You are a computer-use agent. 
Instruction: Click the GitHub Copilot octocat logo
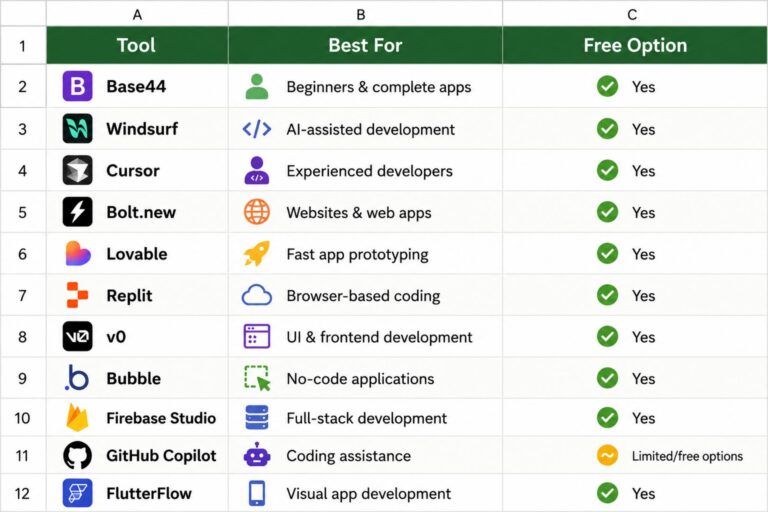[77, 455]
